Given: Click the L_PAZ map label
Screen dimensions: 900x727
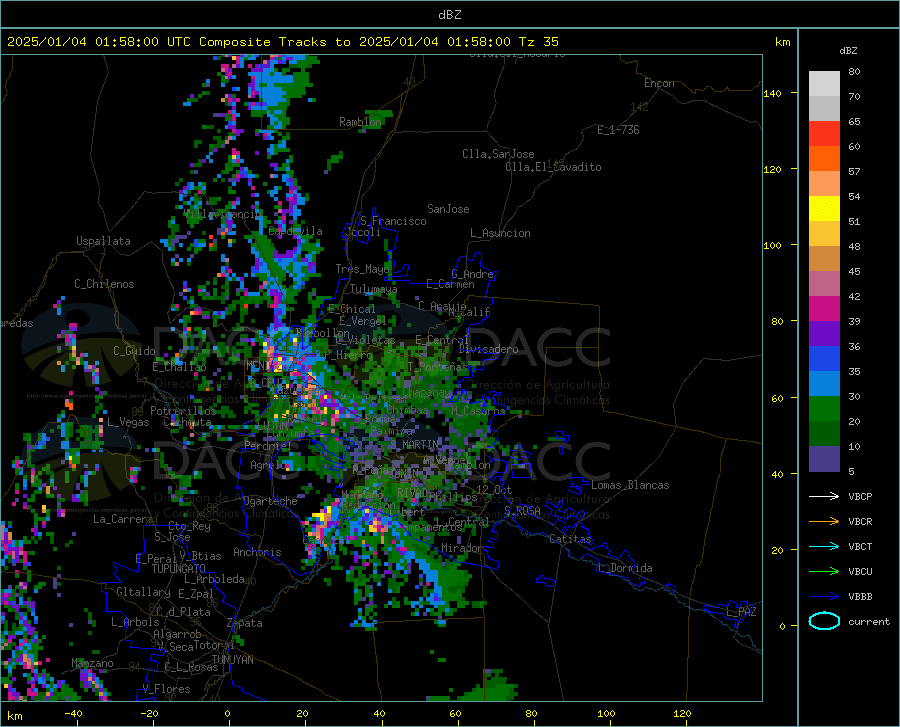Looking at the screenshot, I should tap(741, 612).
